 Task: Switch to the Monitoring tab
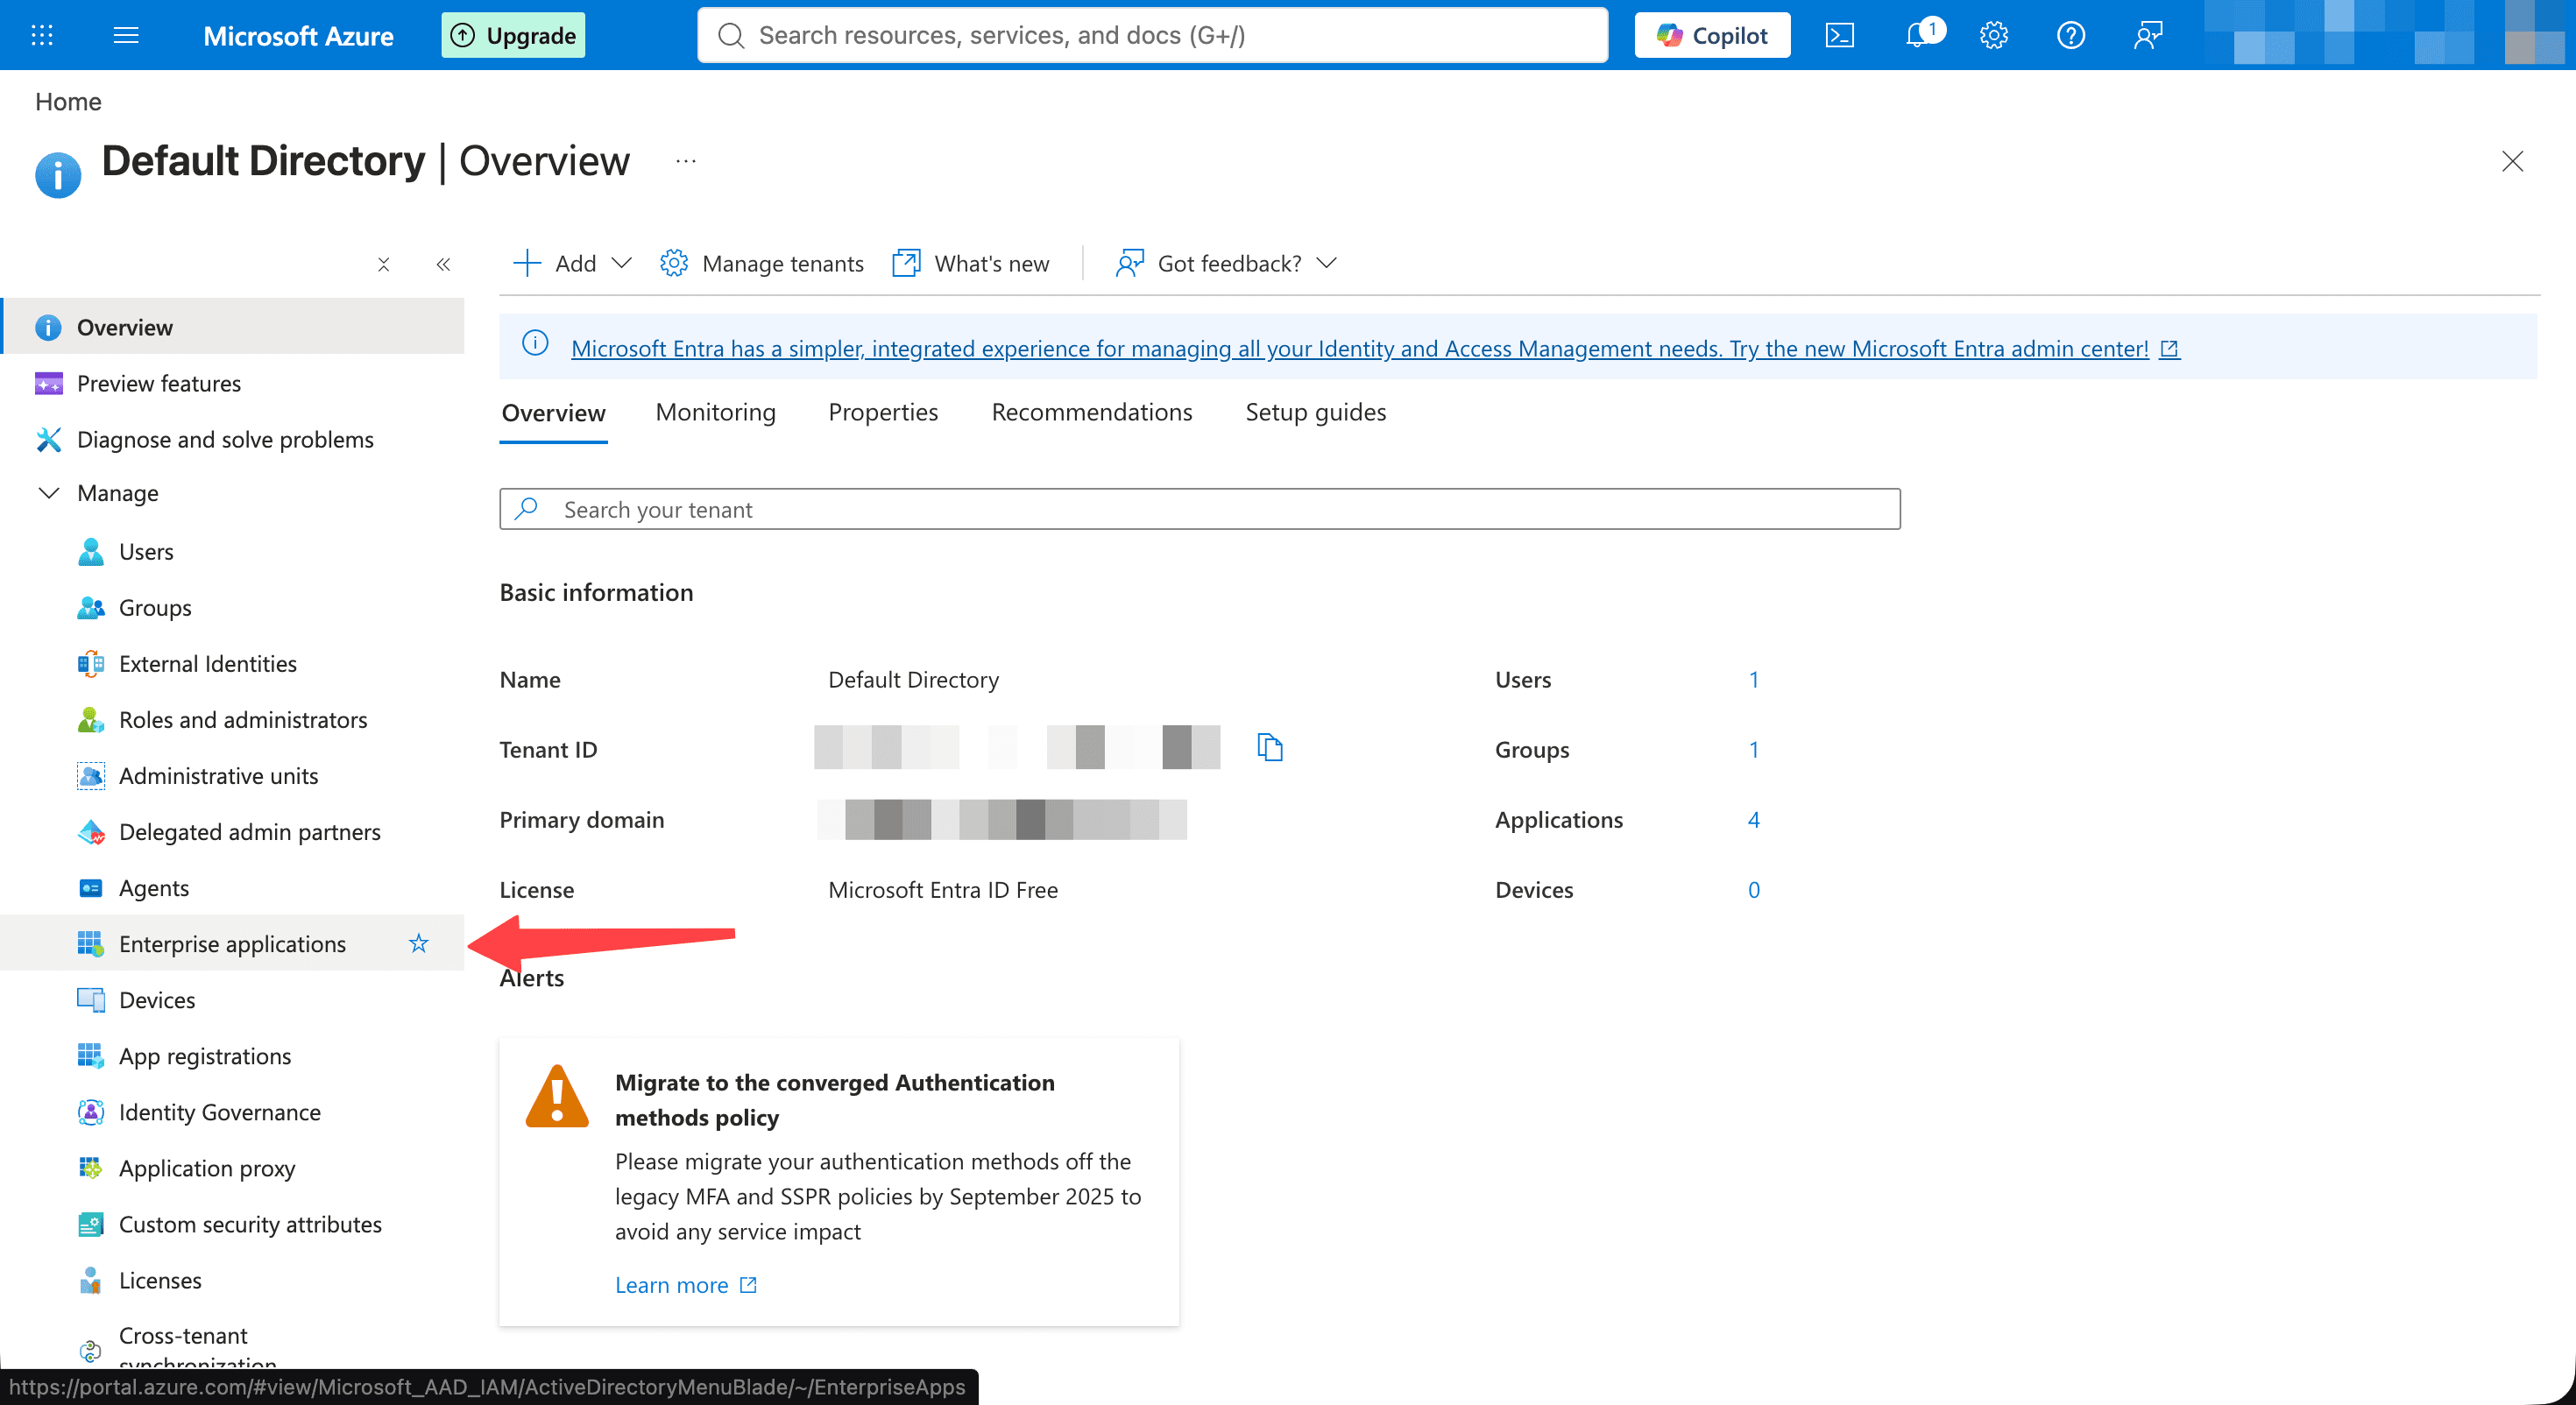coord(715,412)
